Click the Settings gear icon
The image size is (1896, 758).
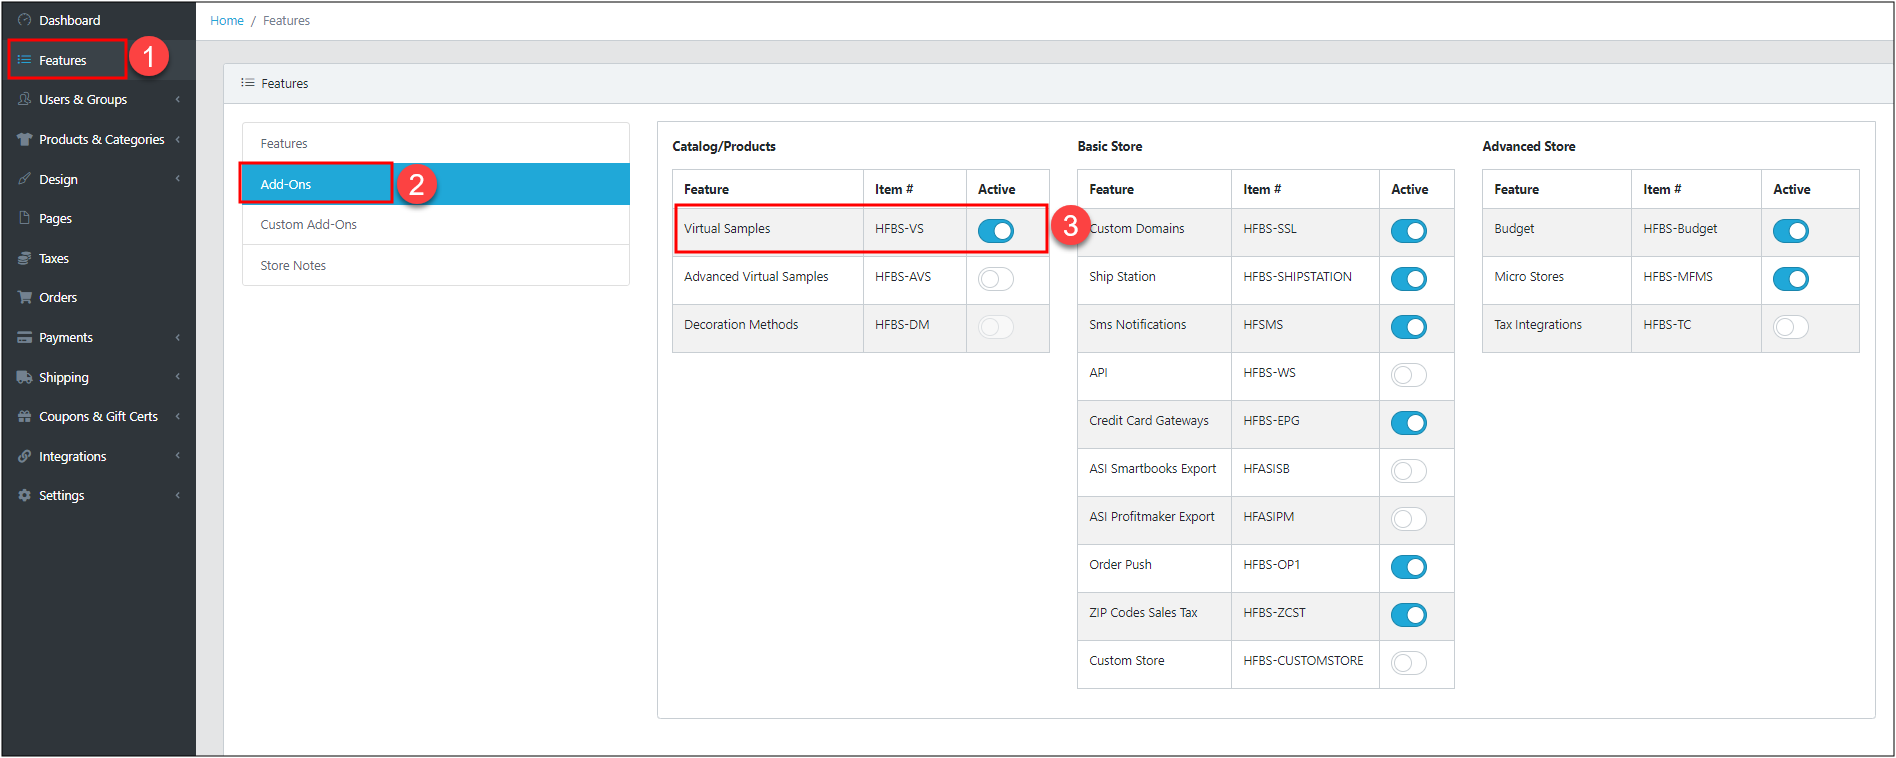(x=25, y=495)
